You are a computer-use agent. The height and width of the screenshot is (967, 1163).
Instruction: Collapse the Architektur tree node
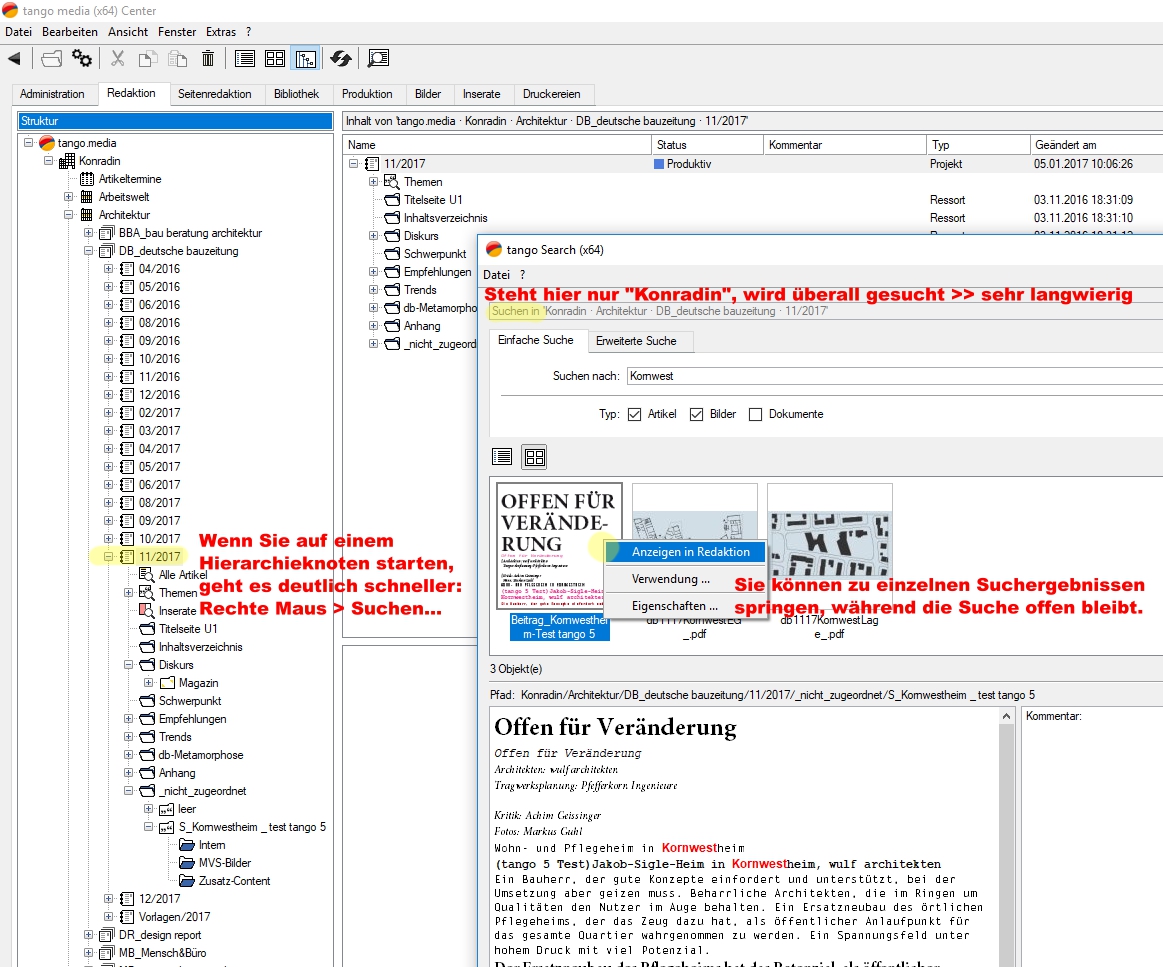(69, 215)
